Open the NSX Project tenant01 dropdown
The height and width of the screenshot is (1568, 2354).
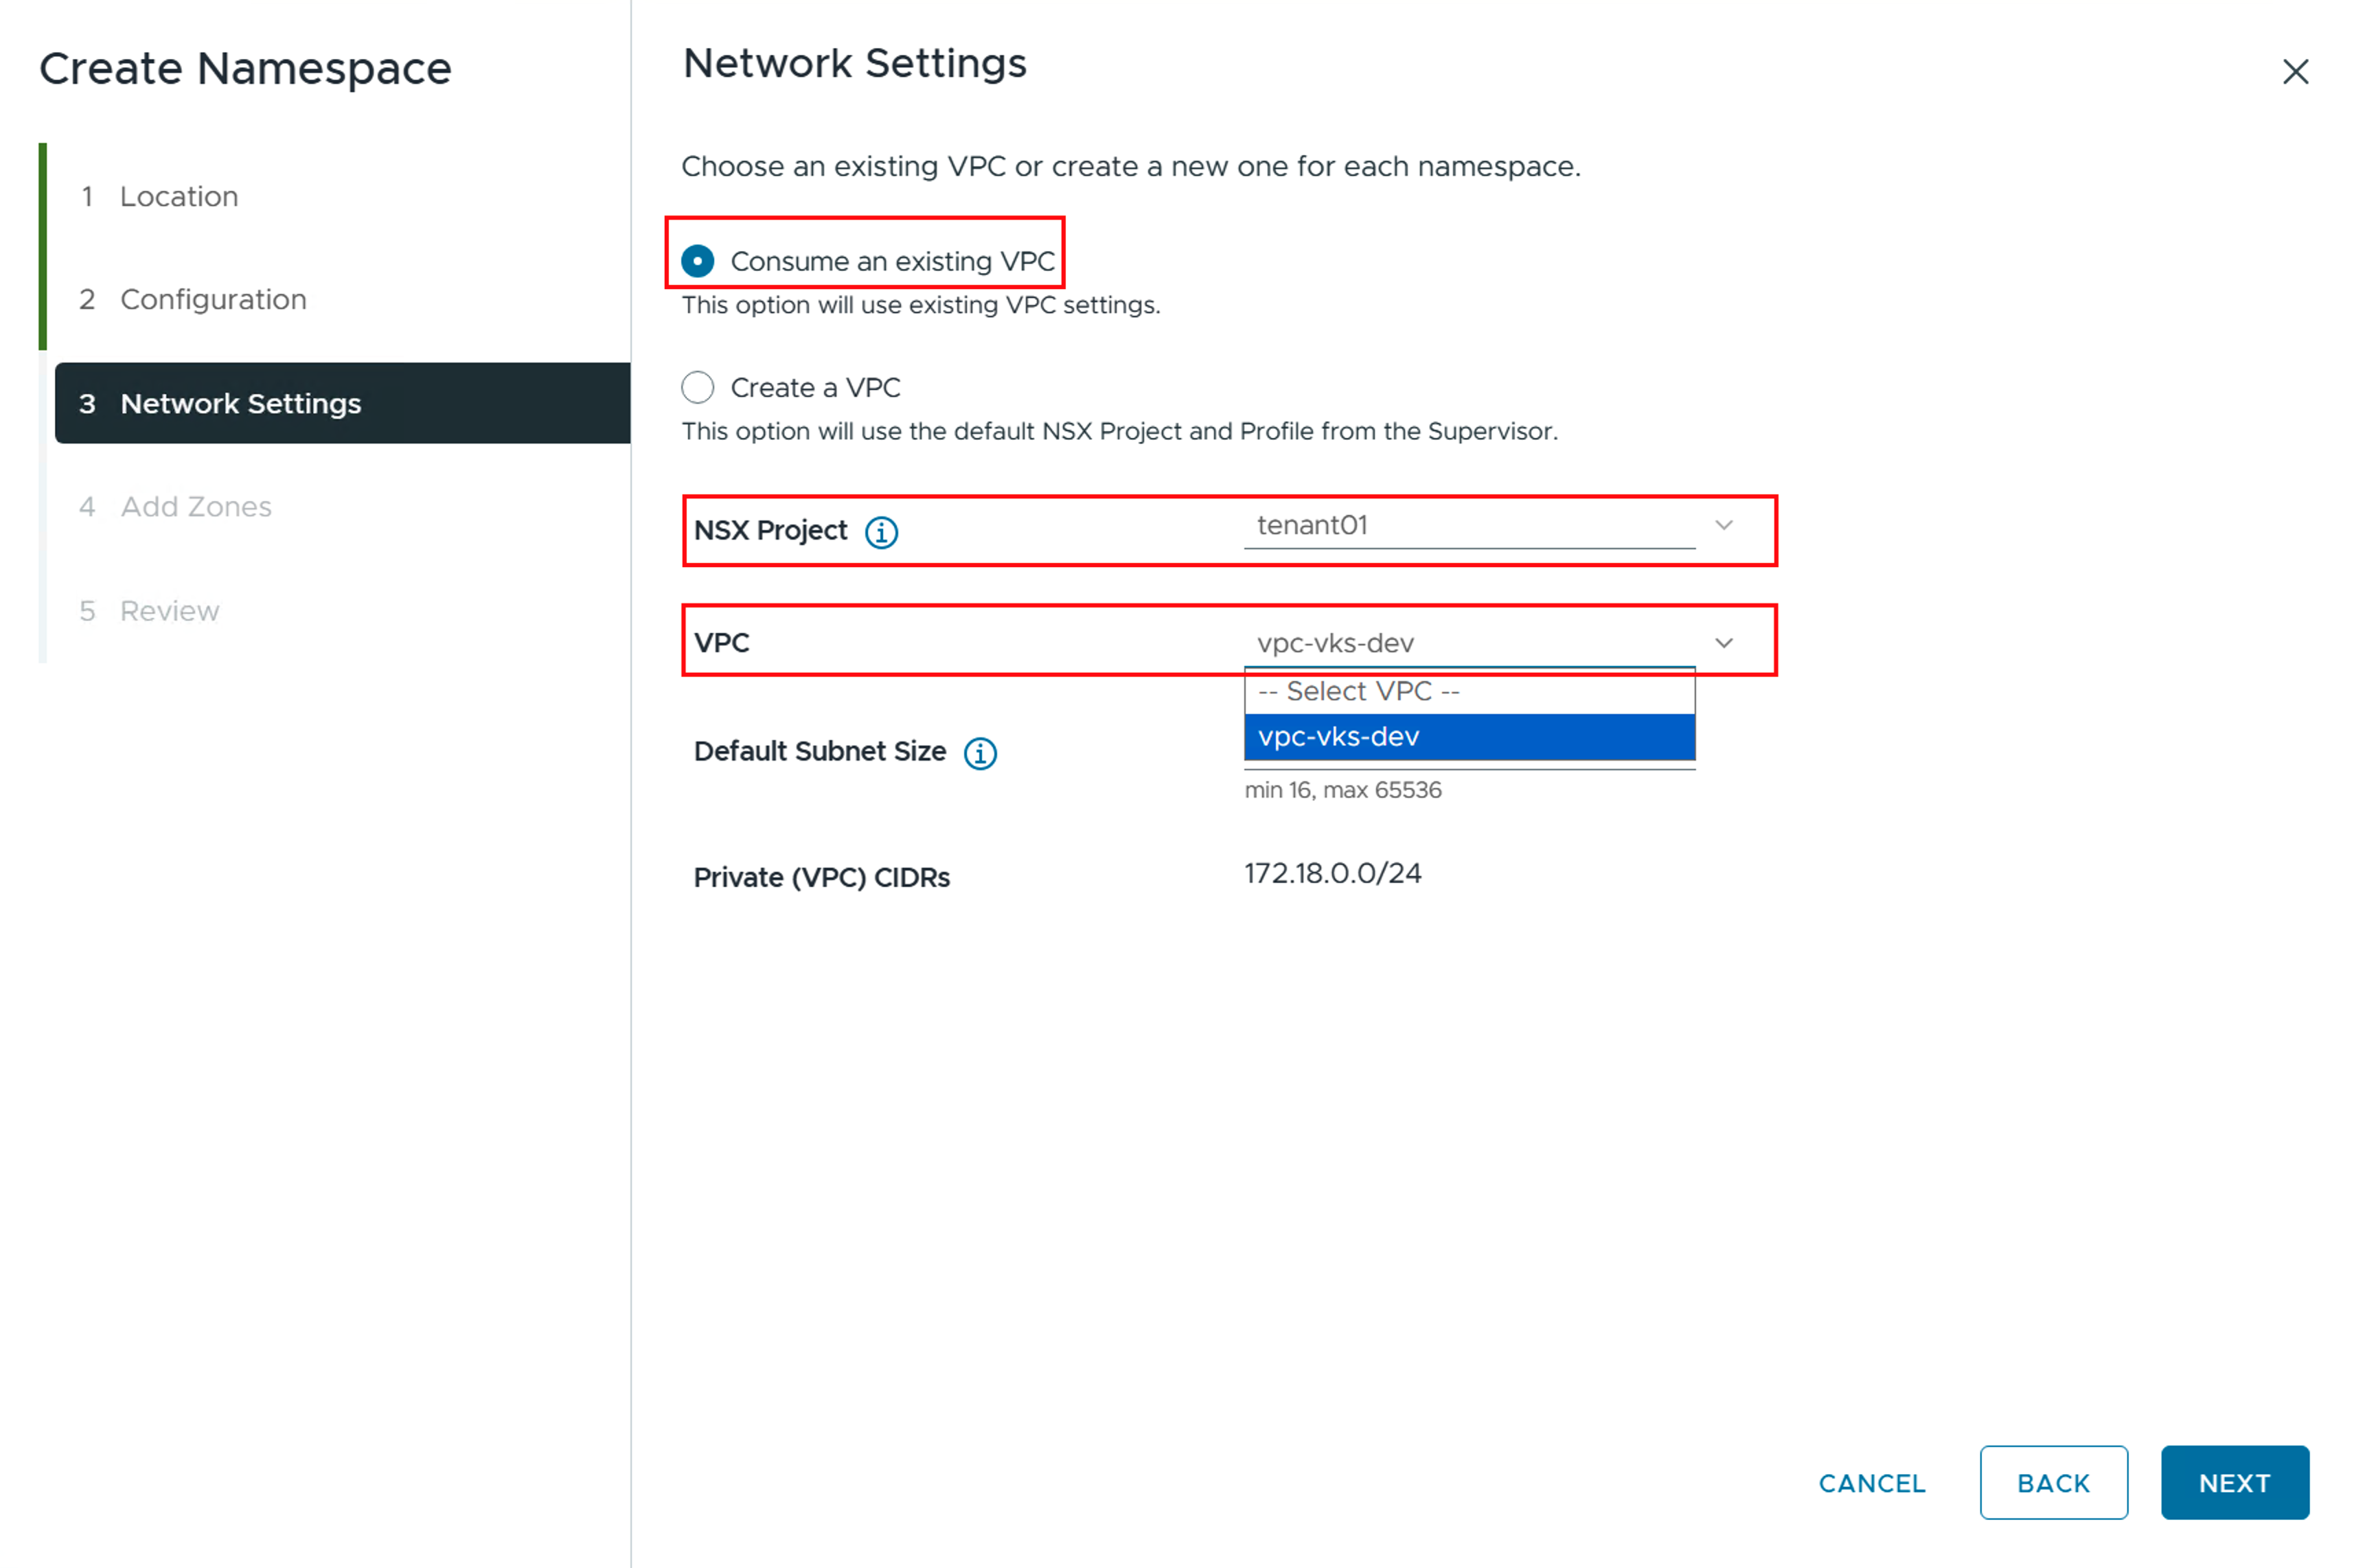pyautogui.click(x=1469, y=526)
